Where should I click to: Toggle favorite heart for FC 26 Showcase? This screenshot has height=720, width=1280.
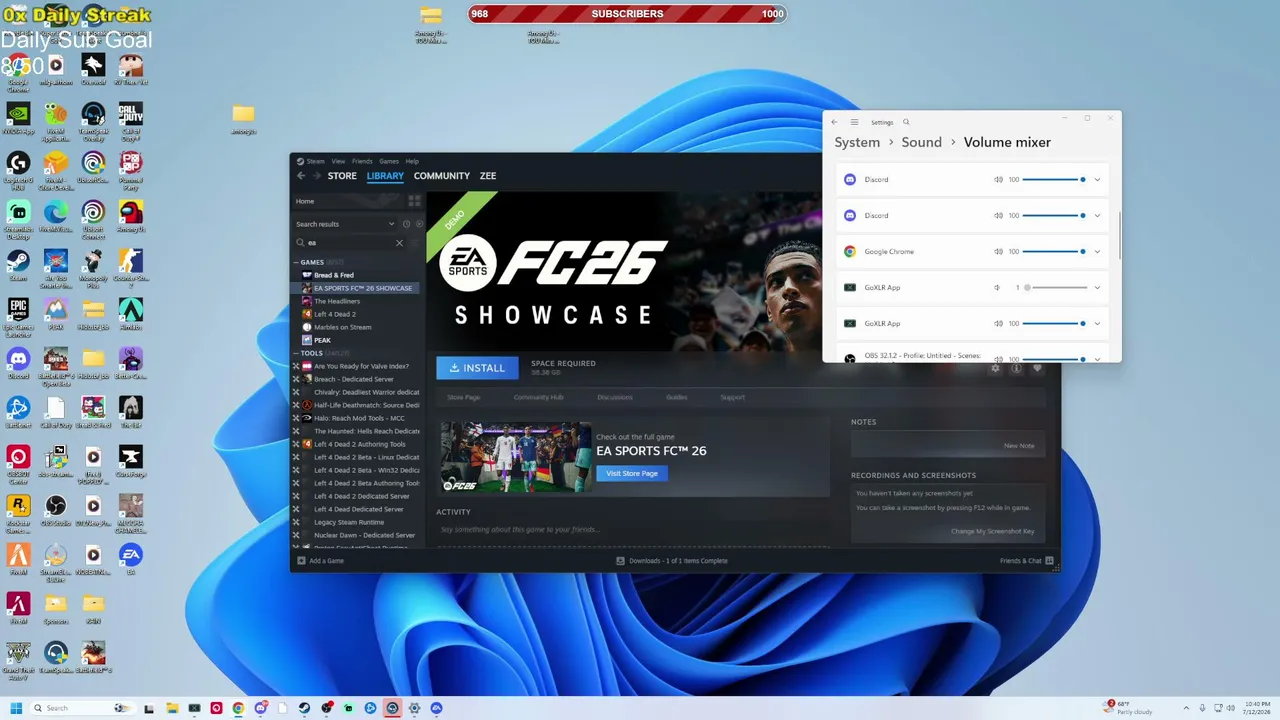coord(1037,368)
